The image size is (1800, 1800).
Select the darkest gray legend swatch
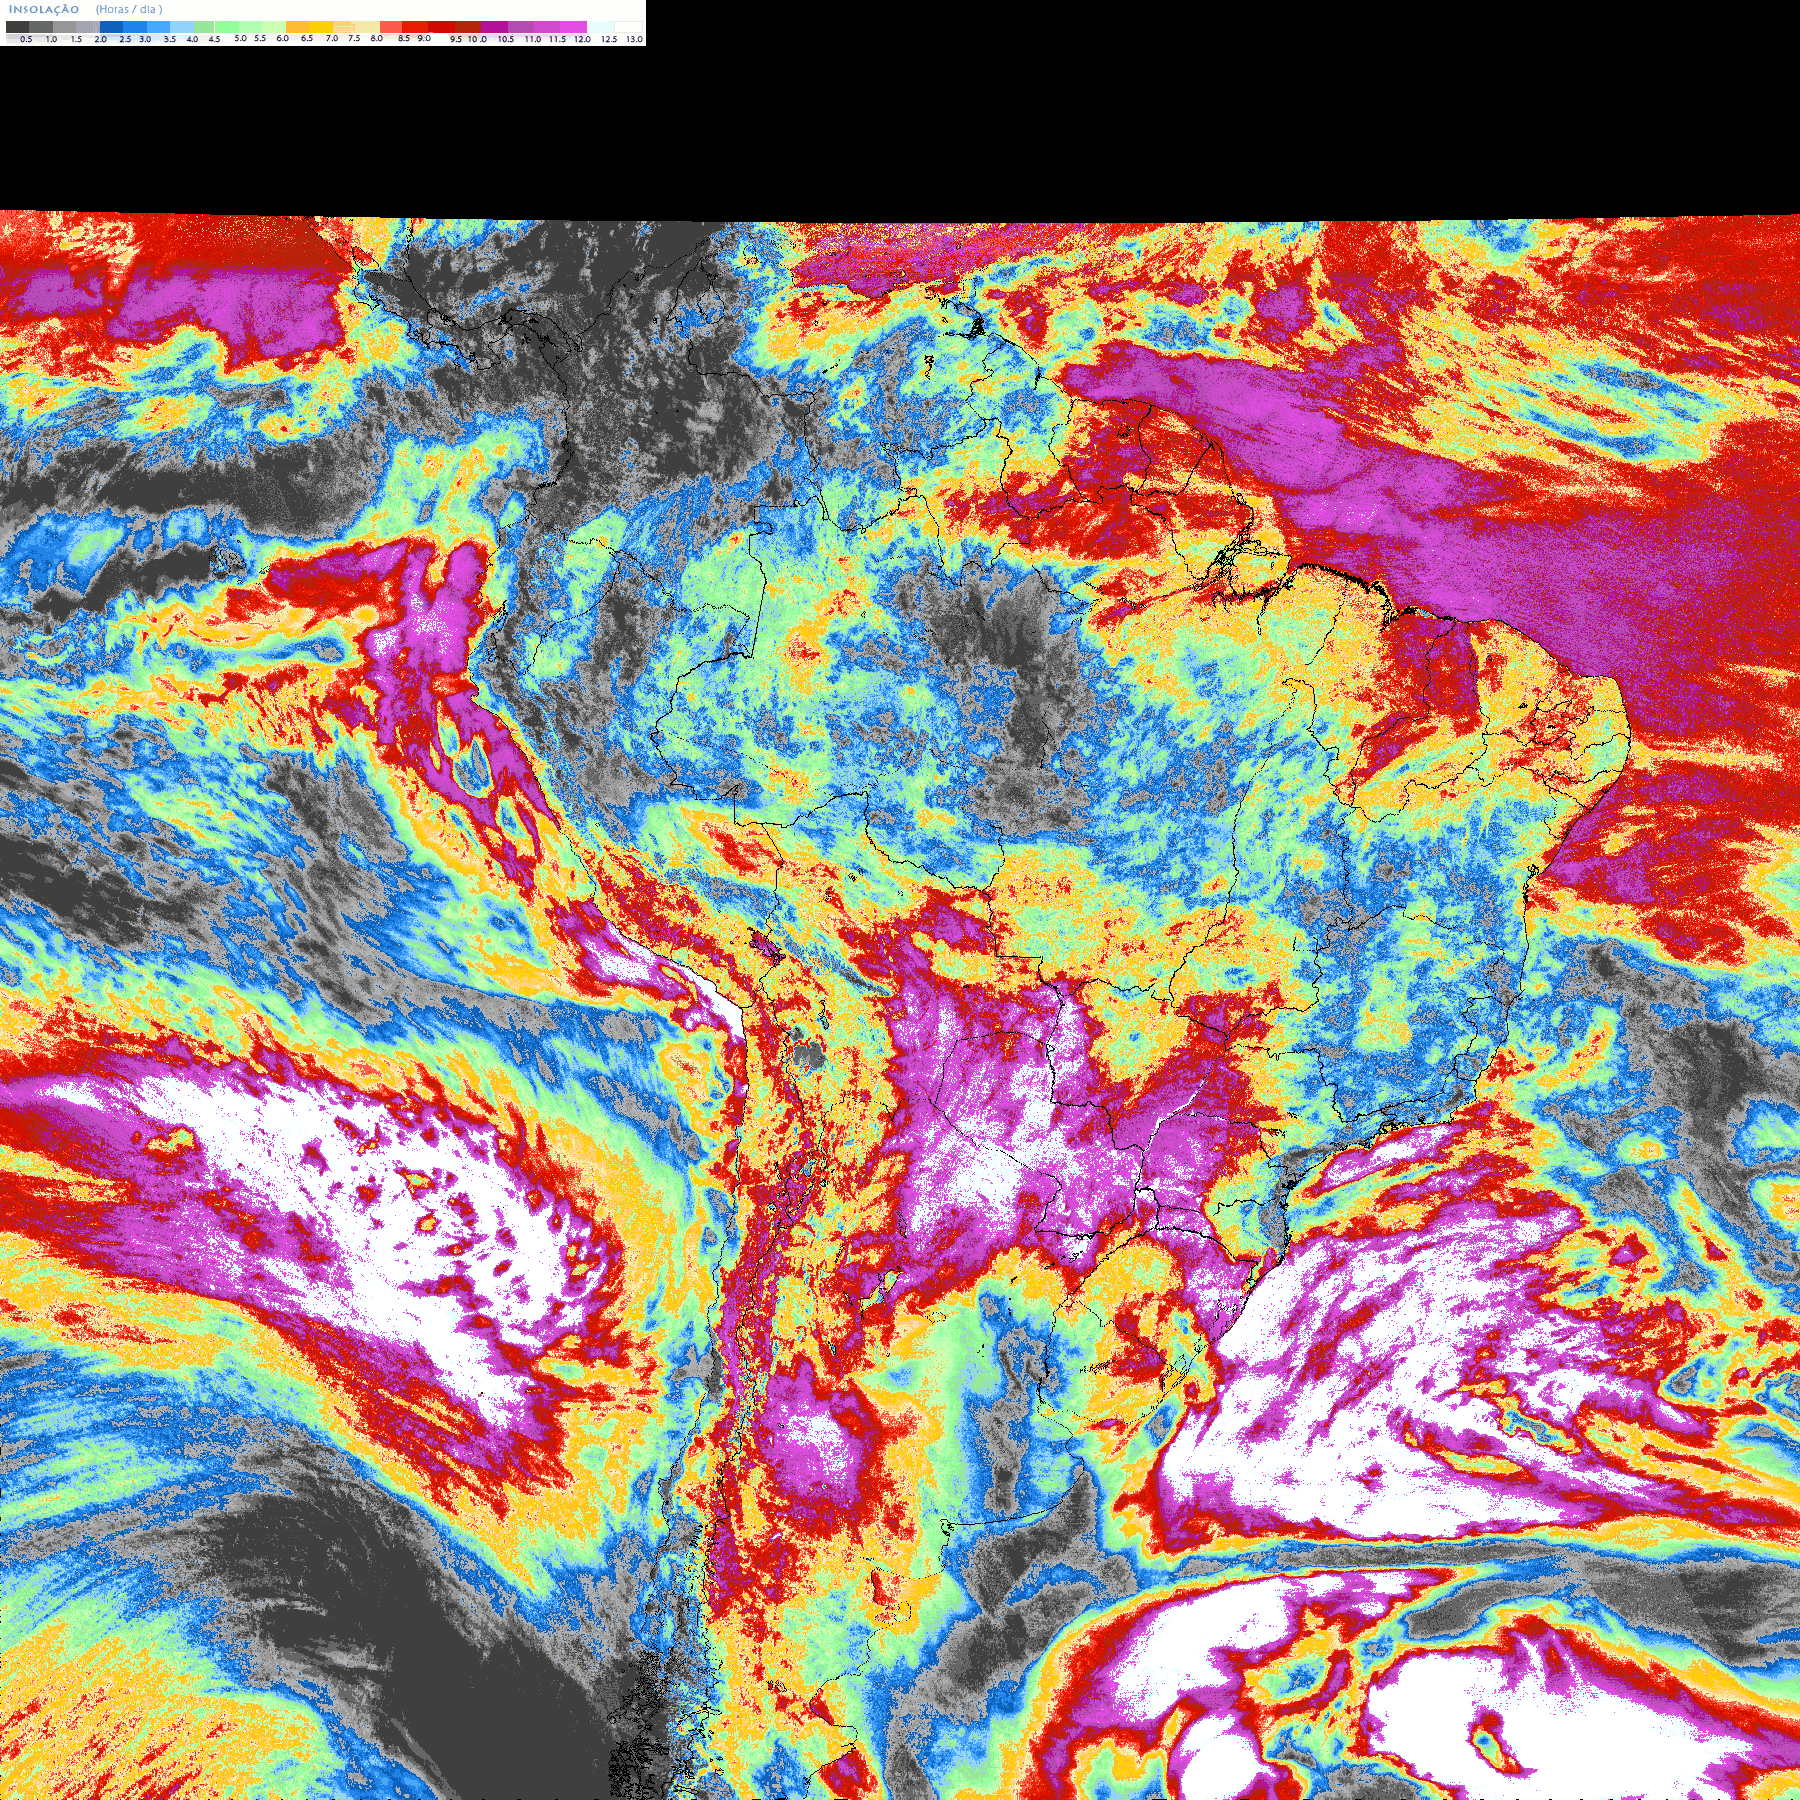17,27
